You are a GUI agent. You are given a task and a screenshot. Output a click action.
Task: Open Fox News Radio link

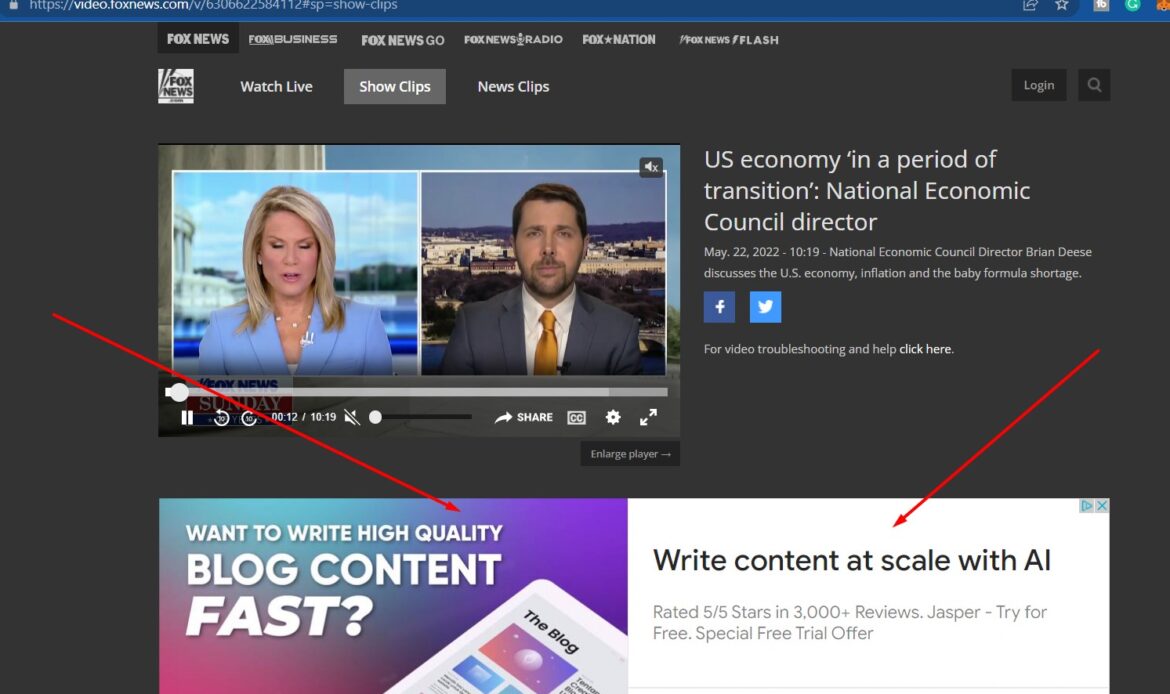[x=513, y=40]
